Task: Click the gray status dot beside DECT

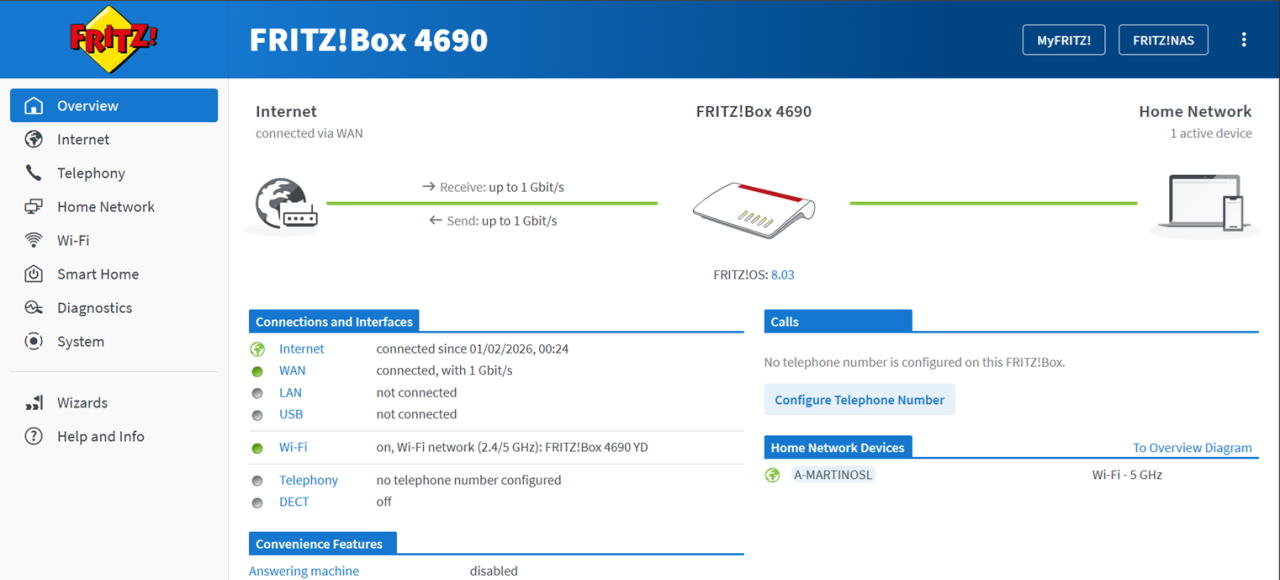Action: pyautogui.click(x=257, y=503)
